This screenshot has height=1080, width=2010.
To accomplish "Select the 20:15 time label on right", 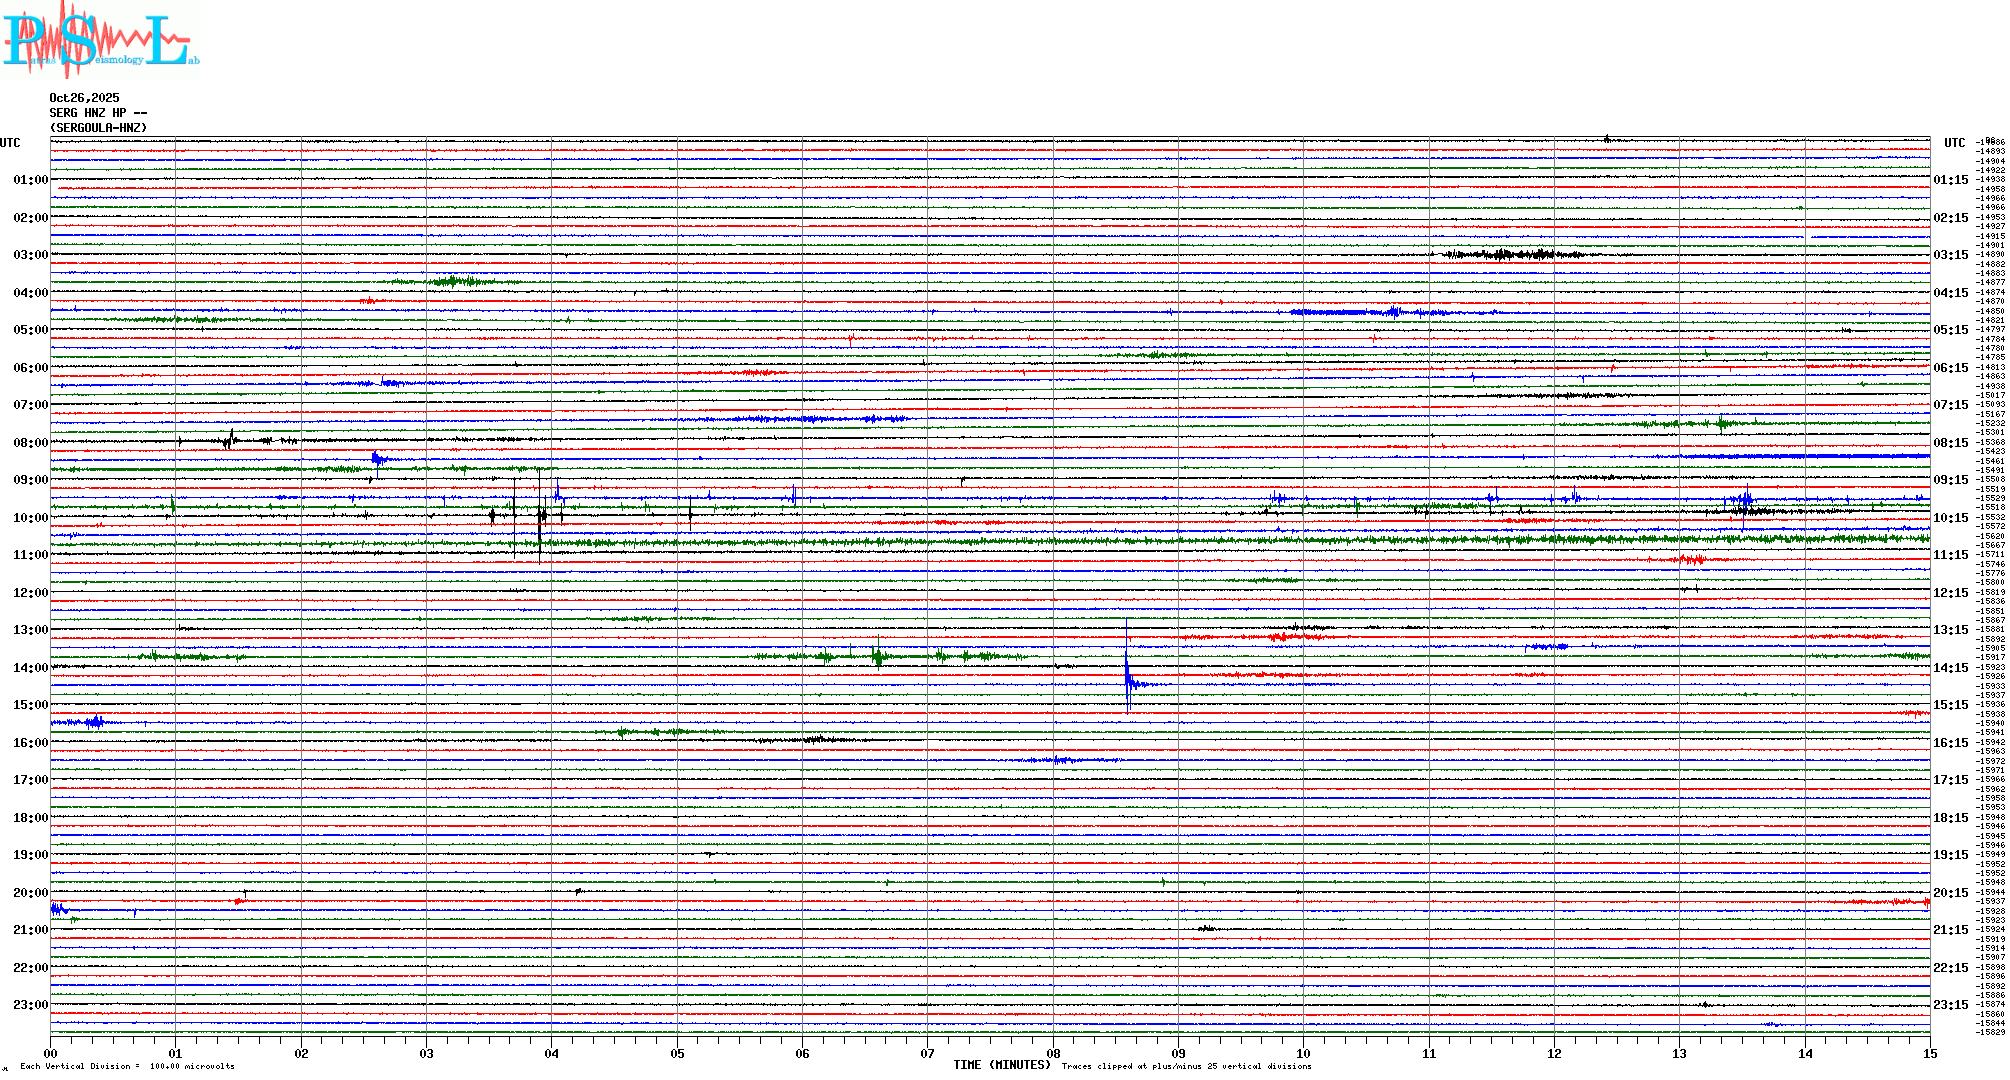I will (x=1950, y=893).
